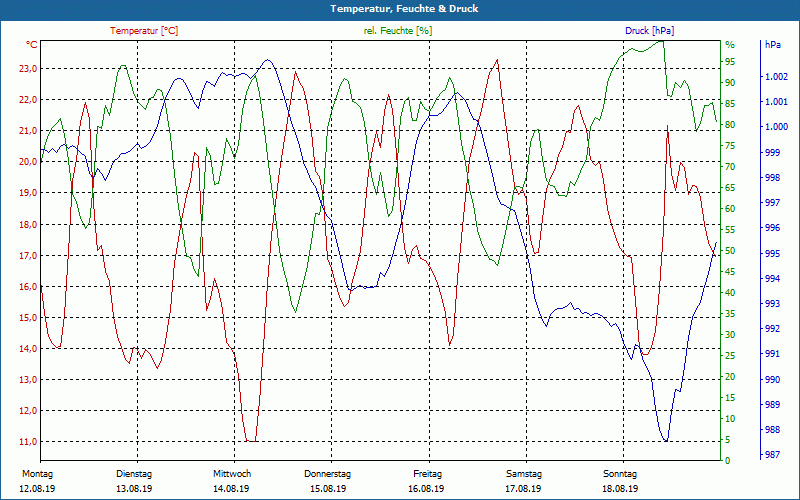Click the 12,0 temperature axis value
Image resolution: width=800 pixels, height=500 pixels.
coord(28,411)
